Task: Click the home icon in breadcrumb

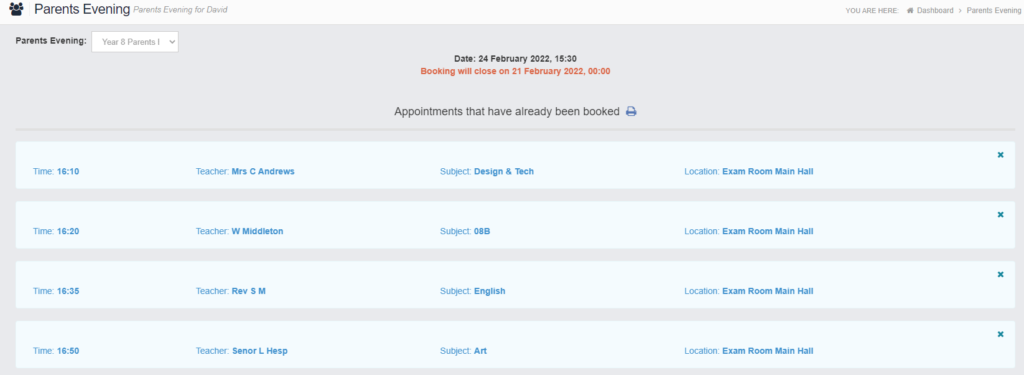Action: click(910, 10)
